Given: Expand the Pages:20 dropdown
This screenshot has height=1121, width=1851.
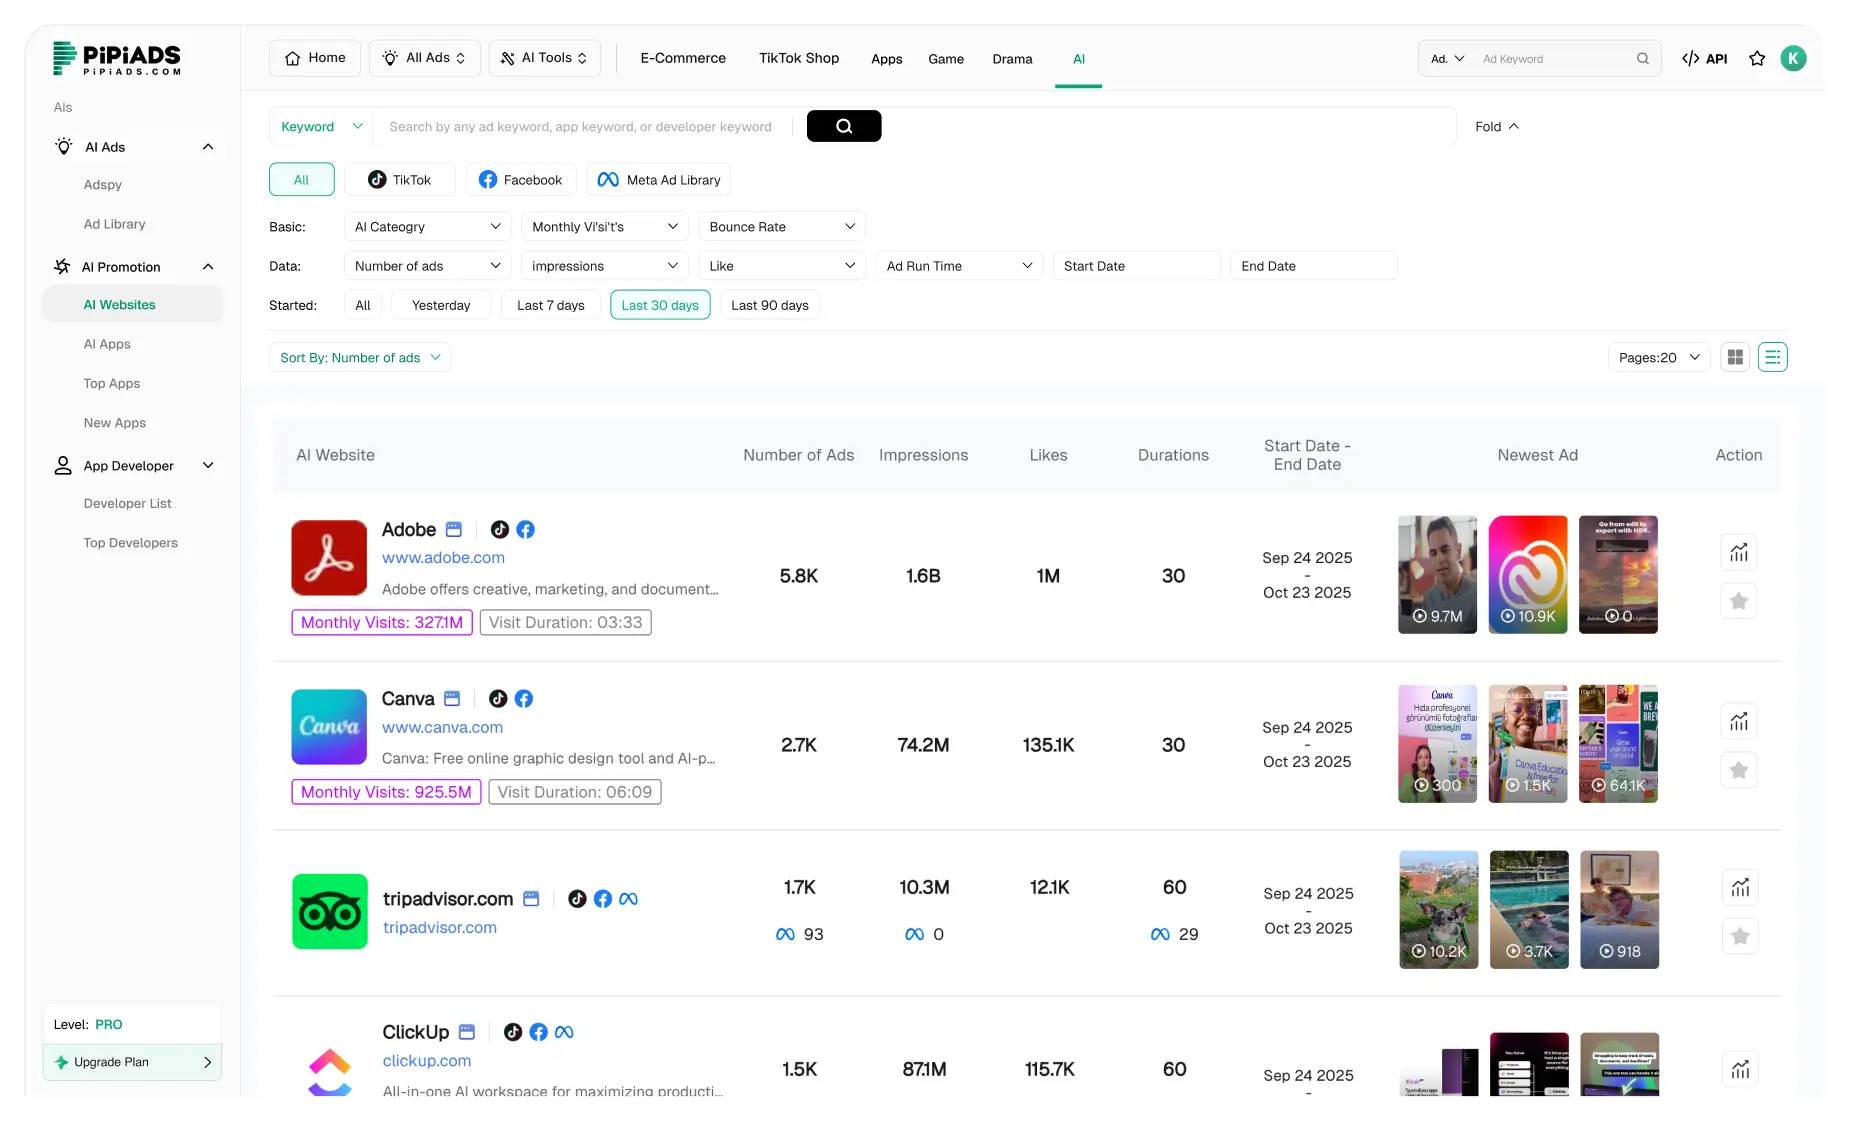Looking at the screenshot, I should click(1657, 356).
